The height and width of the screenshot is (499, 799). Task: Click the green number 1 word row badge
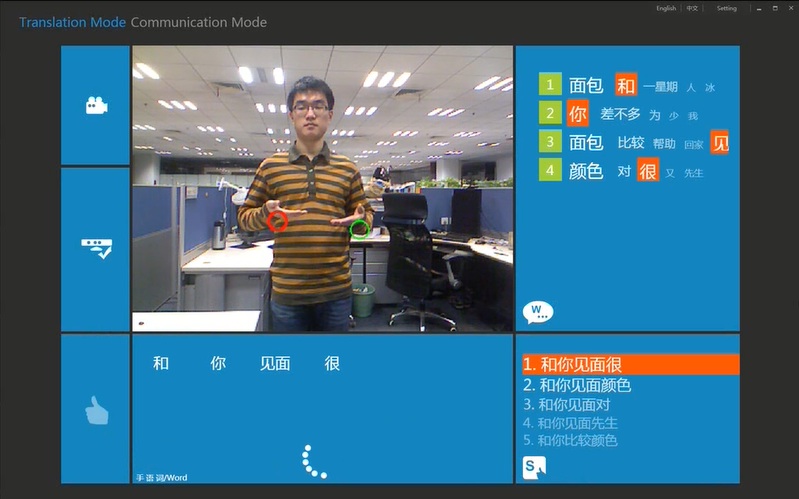550,86
